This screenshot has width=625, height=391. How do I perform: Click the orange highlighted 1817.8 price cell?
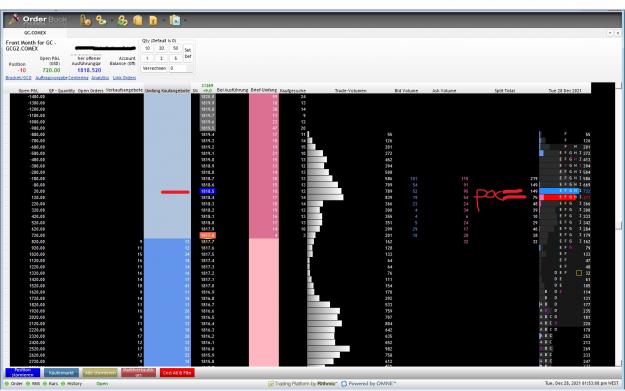207,236
